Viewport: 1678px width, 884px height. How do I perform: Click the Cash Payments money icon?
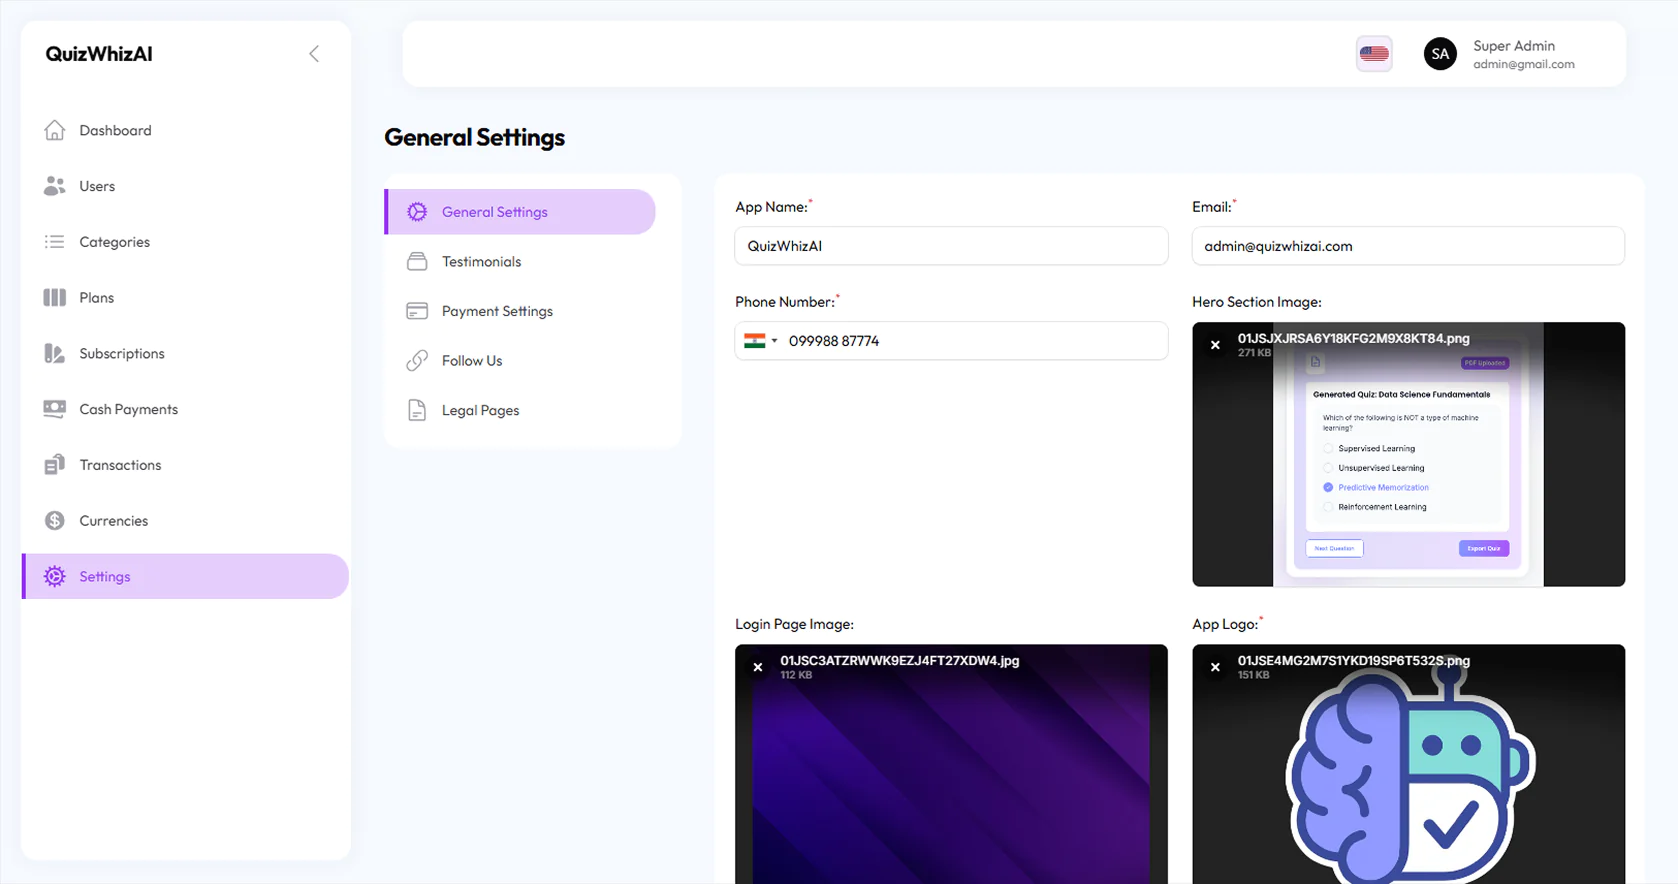tap(55, 409)
